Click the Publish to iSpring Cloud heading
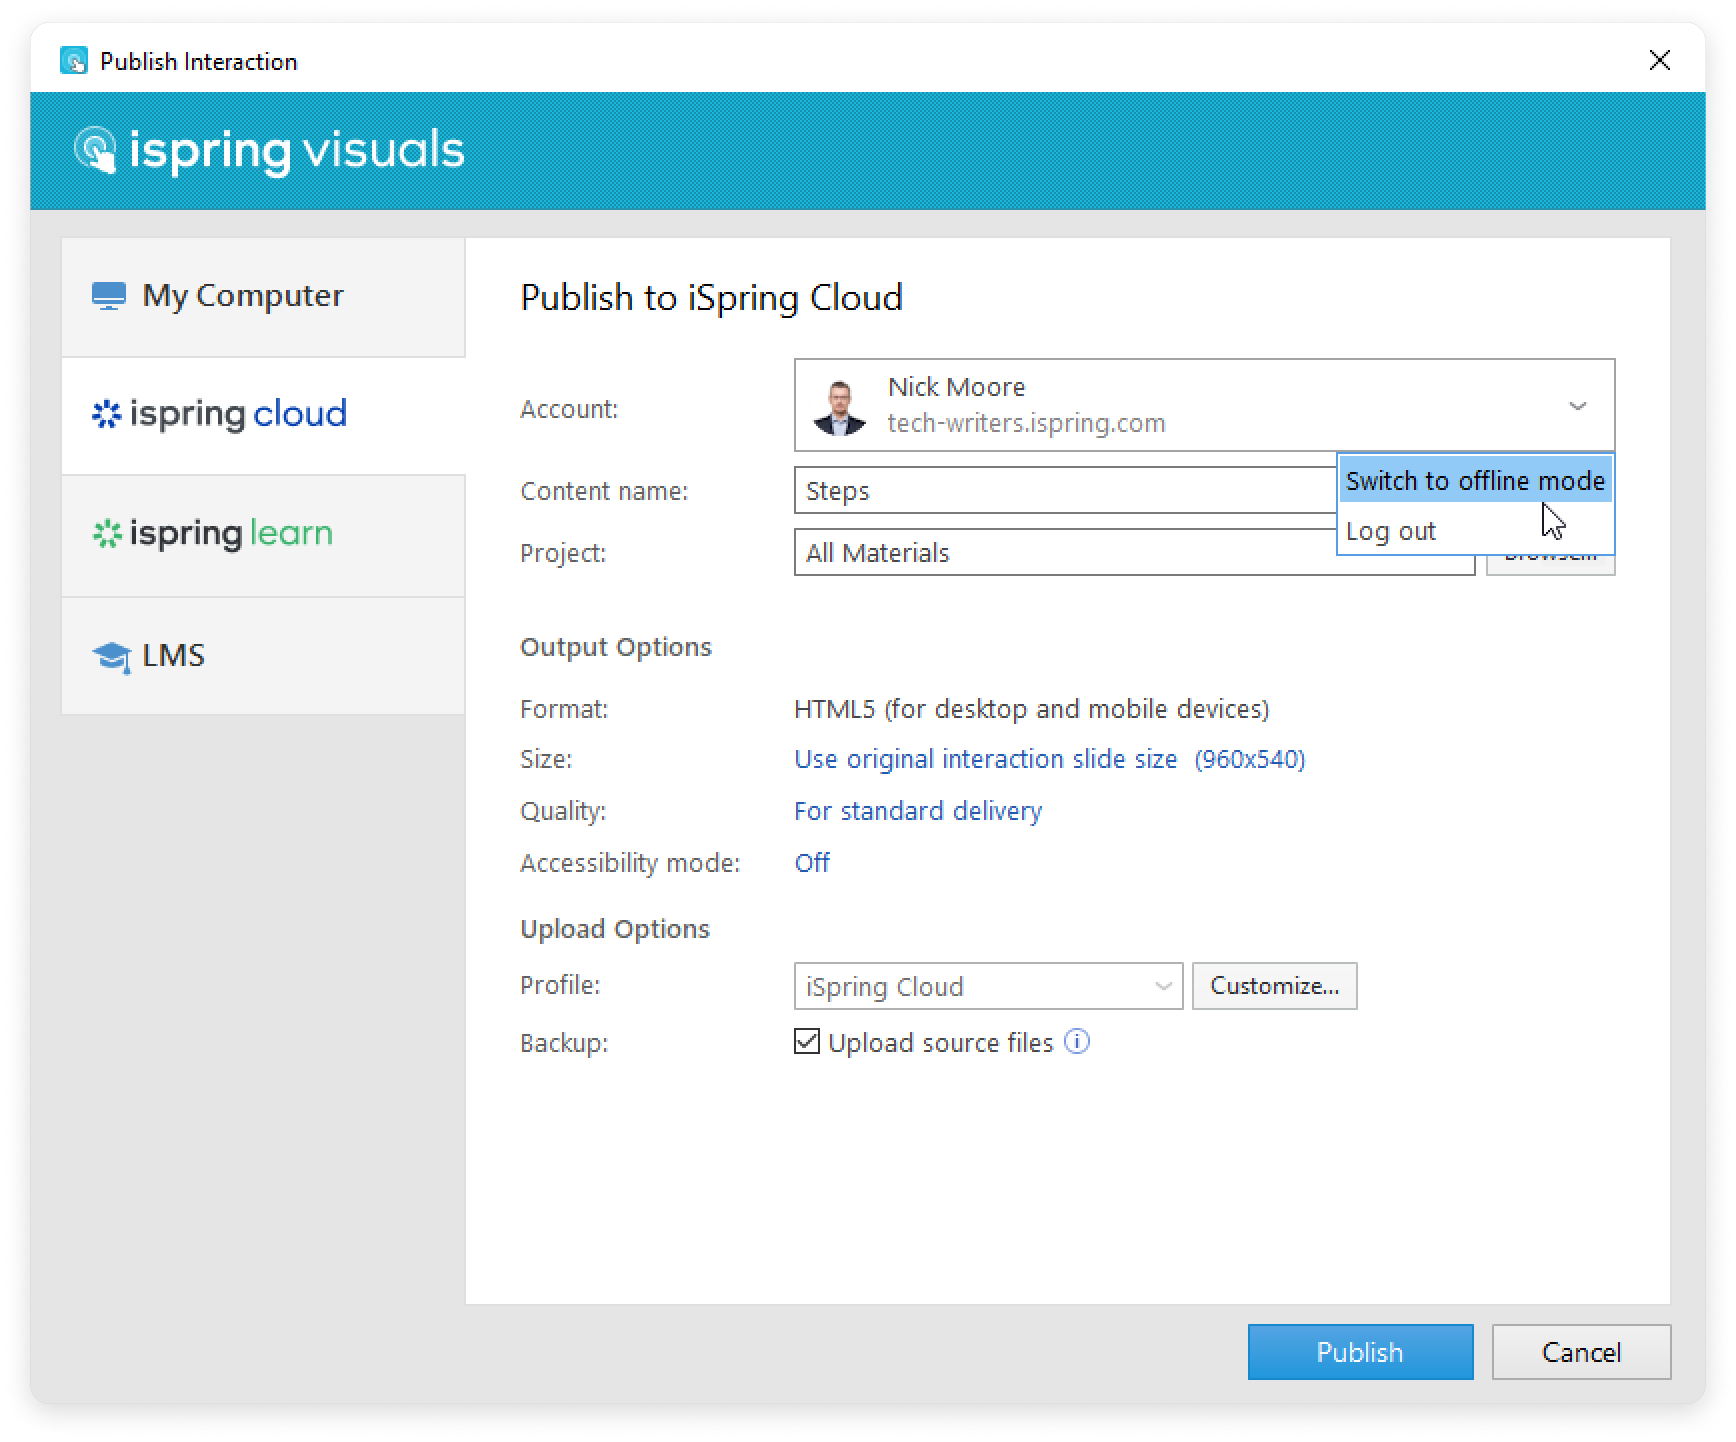The width and height of the screenshot is (1736, 1442). pyautogui.click(x=711, y=298)
